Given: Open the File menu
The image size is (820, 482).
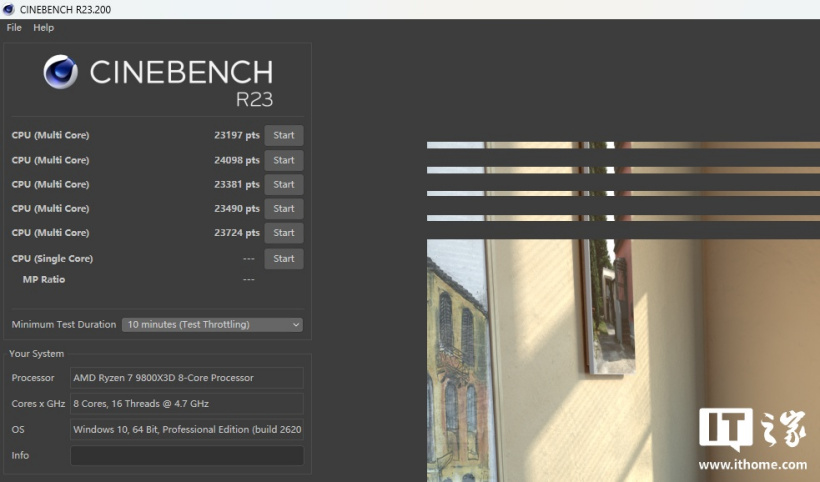Looking at the screenshot, I should pos(14,28).
